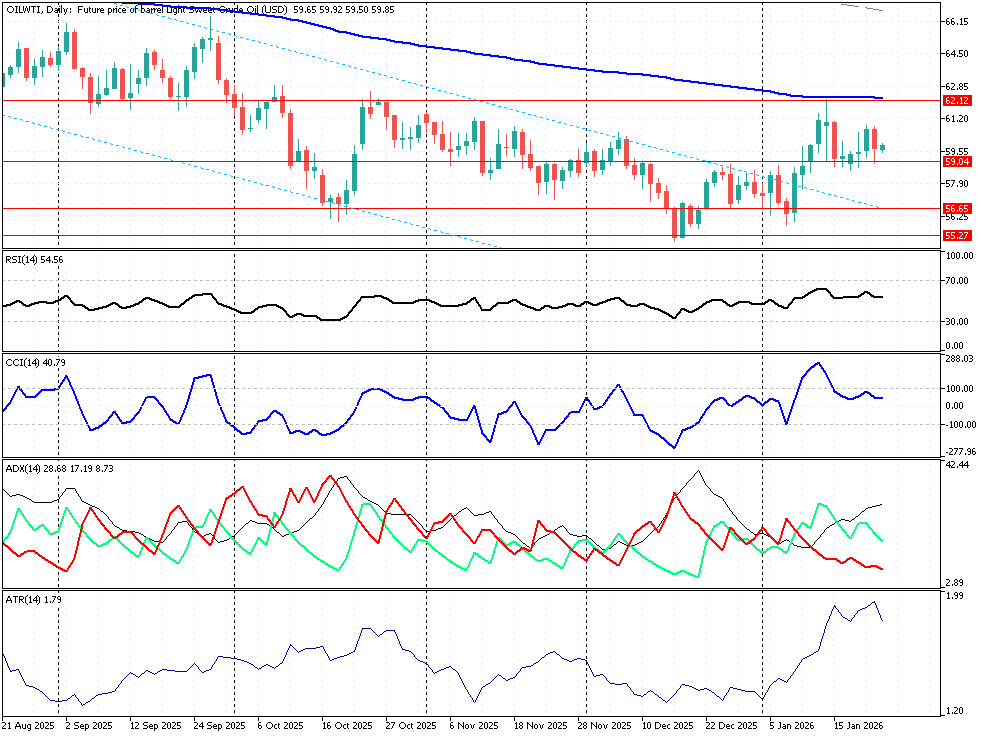Click the 21 Aug 2025 date label
983x737 pixels.
pos(28,724)
